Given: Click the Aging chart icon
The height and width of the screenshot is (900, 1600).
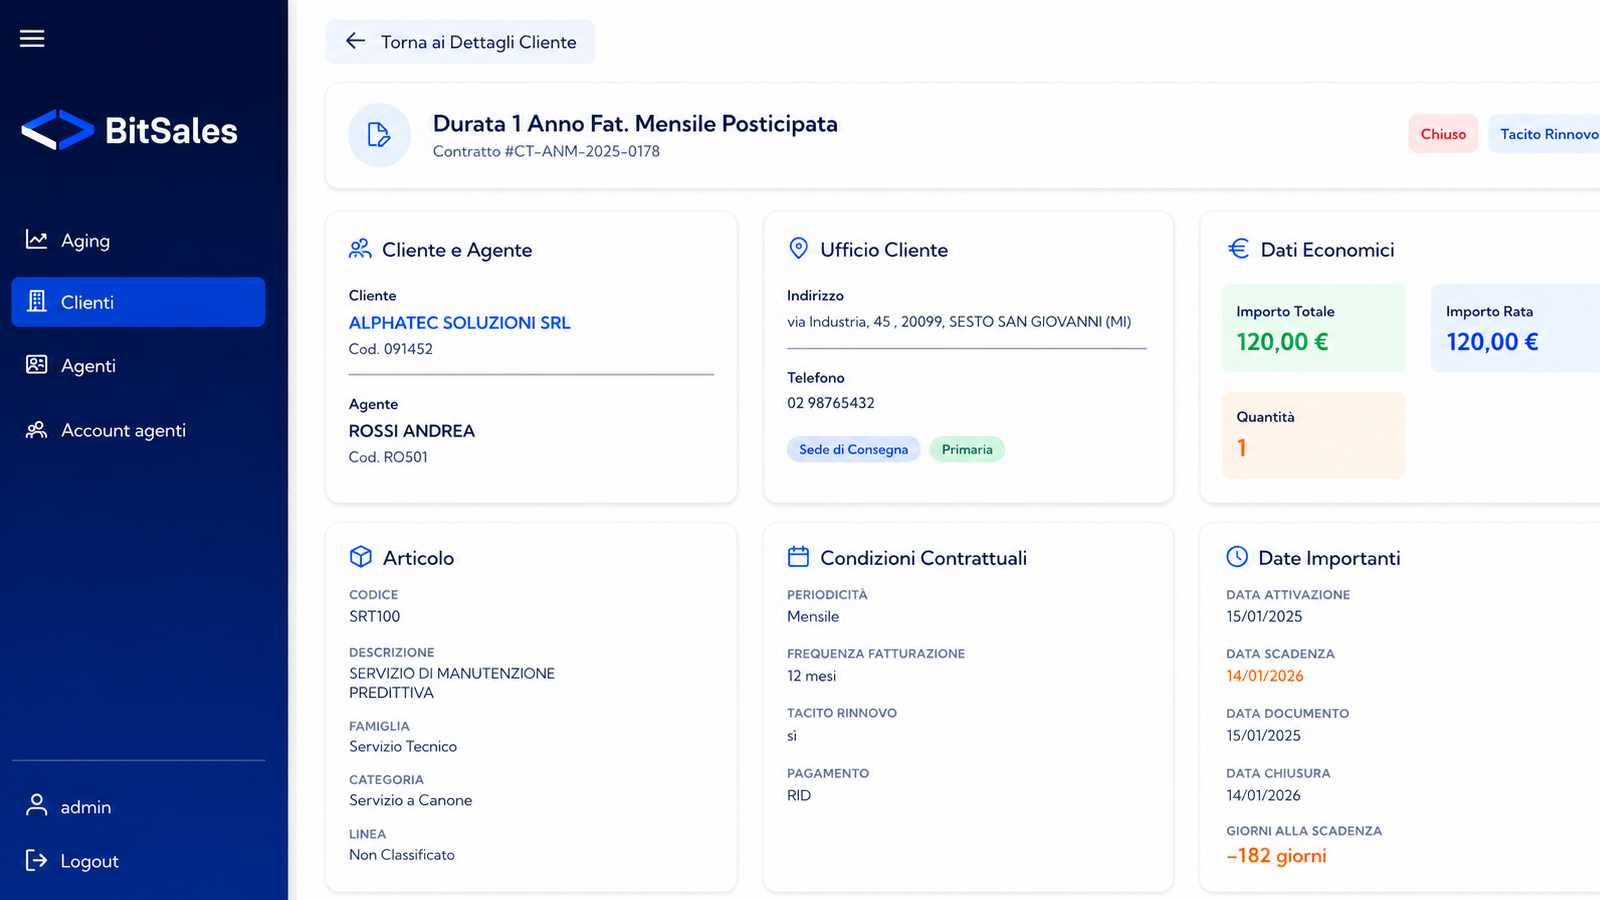Looking at the screenshot, I should point(37,240).
